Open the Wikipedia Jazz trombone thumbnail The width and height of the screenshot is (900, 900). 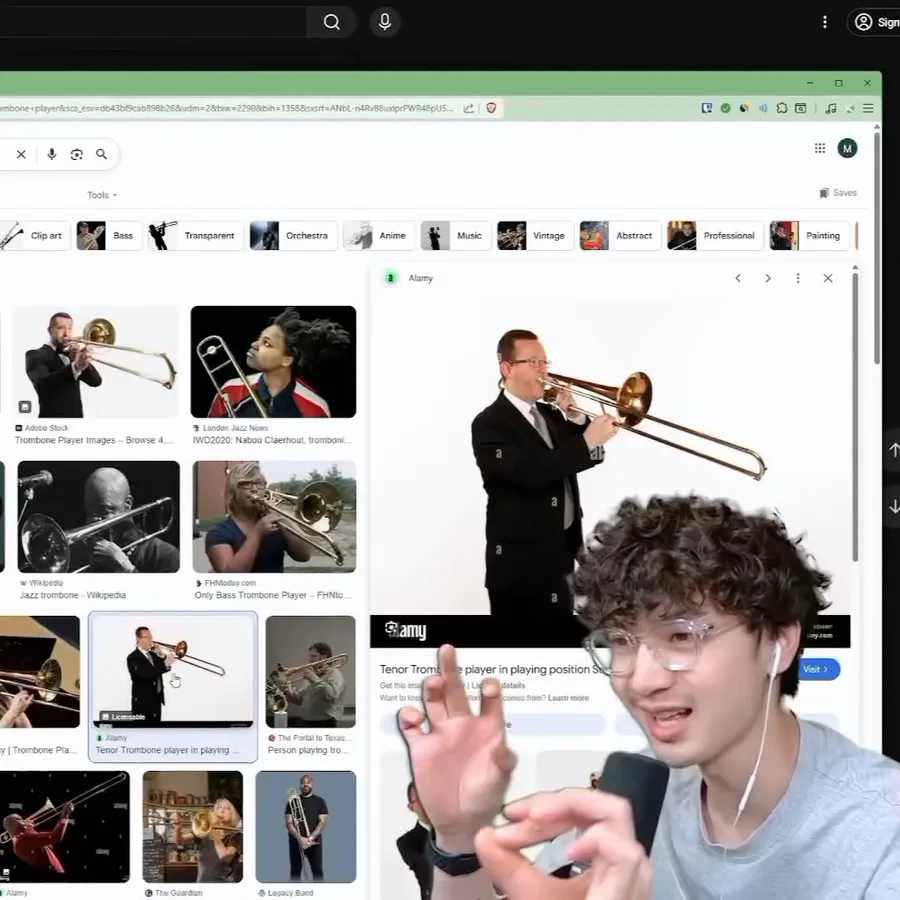coord(99,517)
